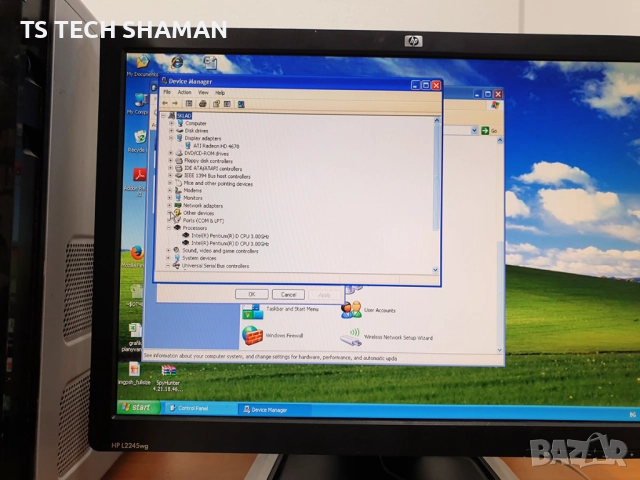Expand the DVD/CD-ROM drives category

point(171,153)
